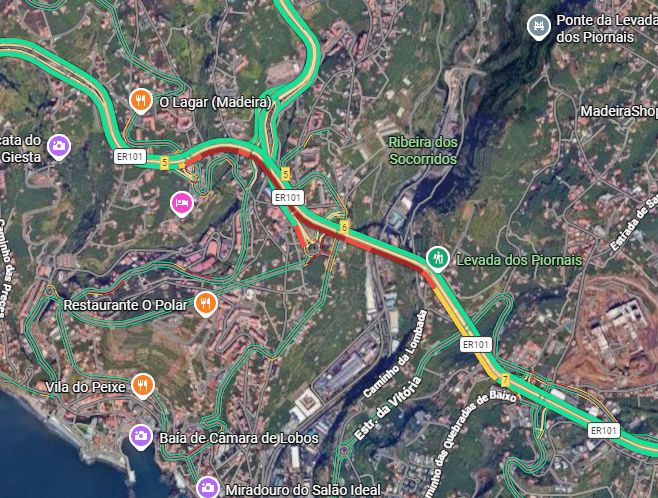658x498 pixels.
Task: Open the Miradouro do Salão Ideal photo marker
Action: tap(208, 488)
